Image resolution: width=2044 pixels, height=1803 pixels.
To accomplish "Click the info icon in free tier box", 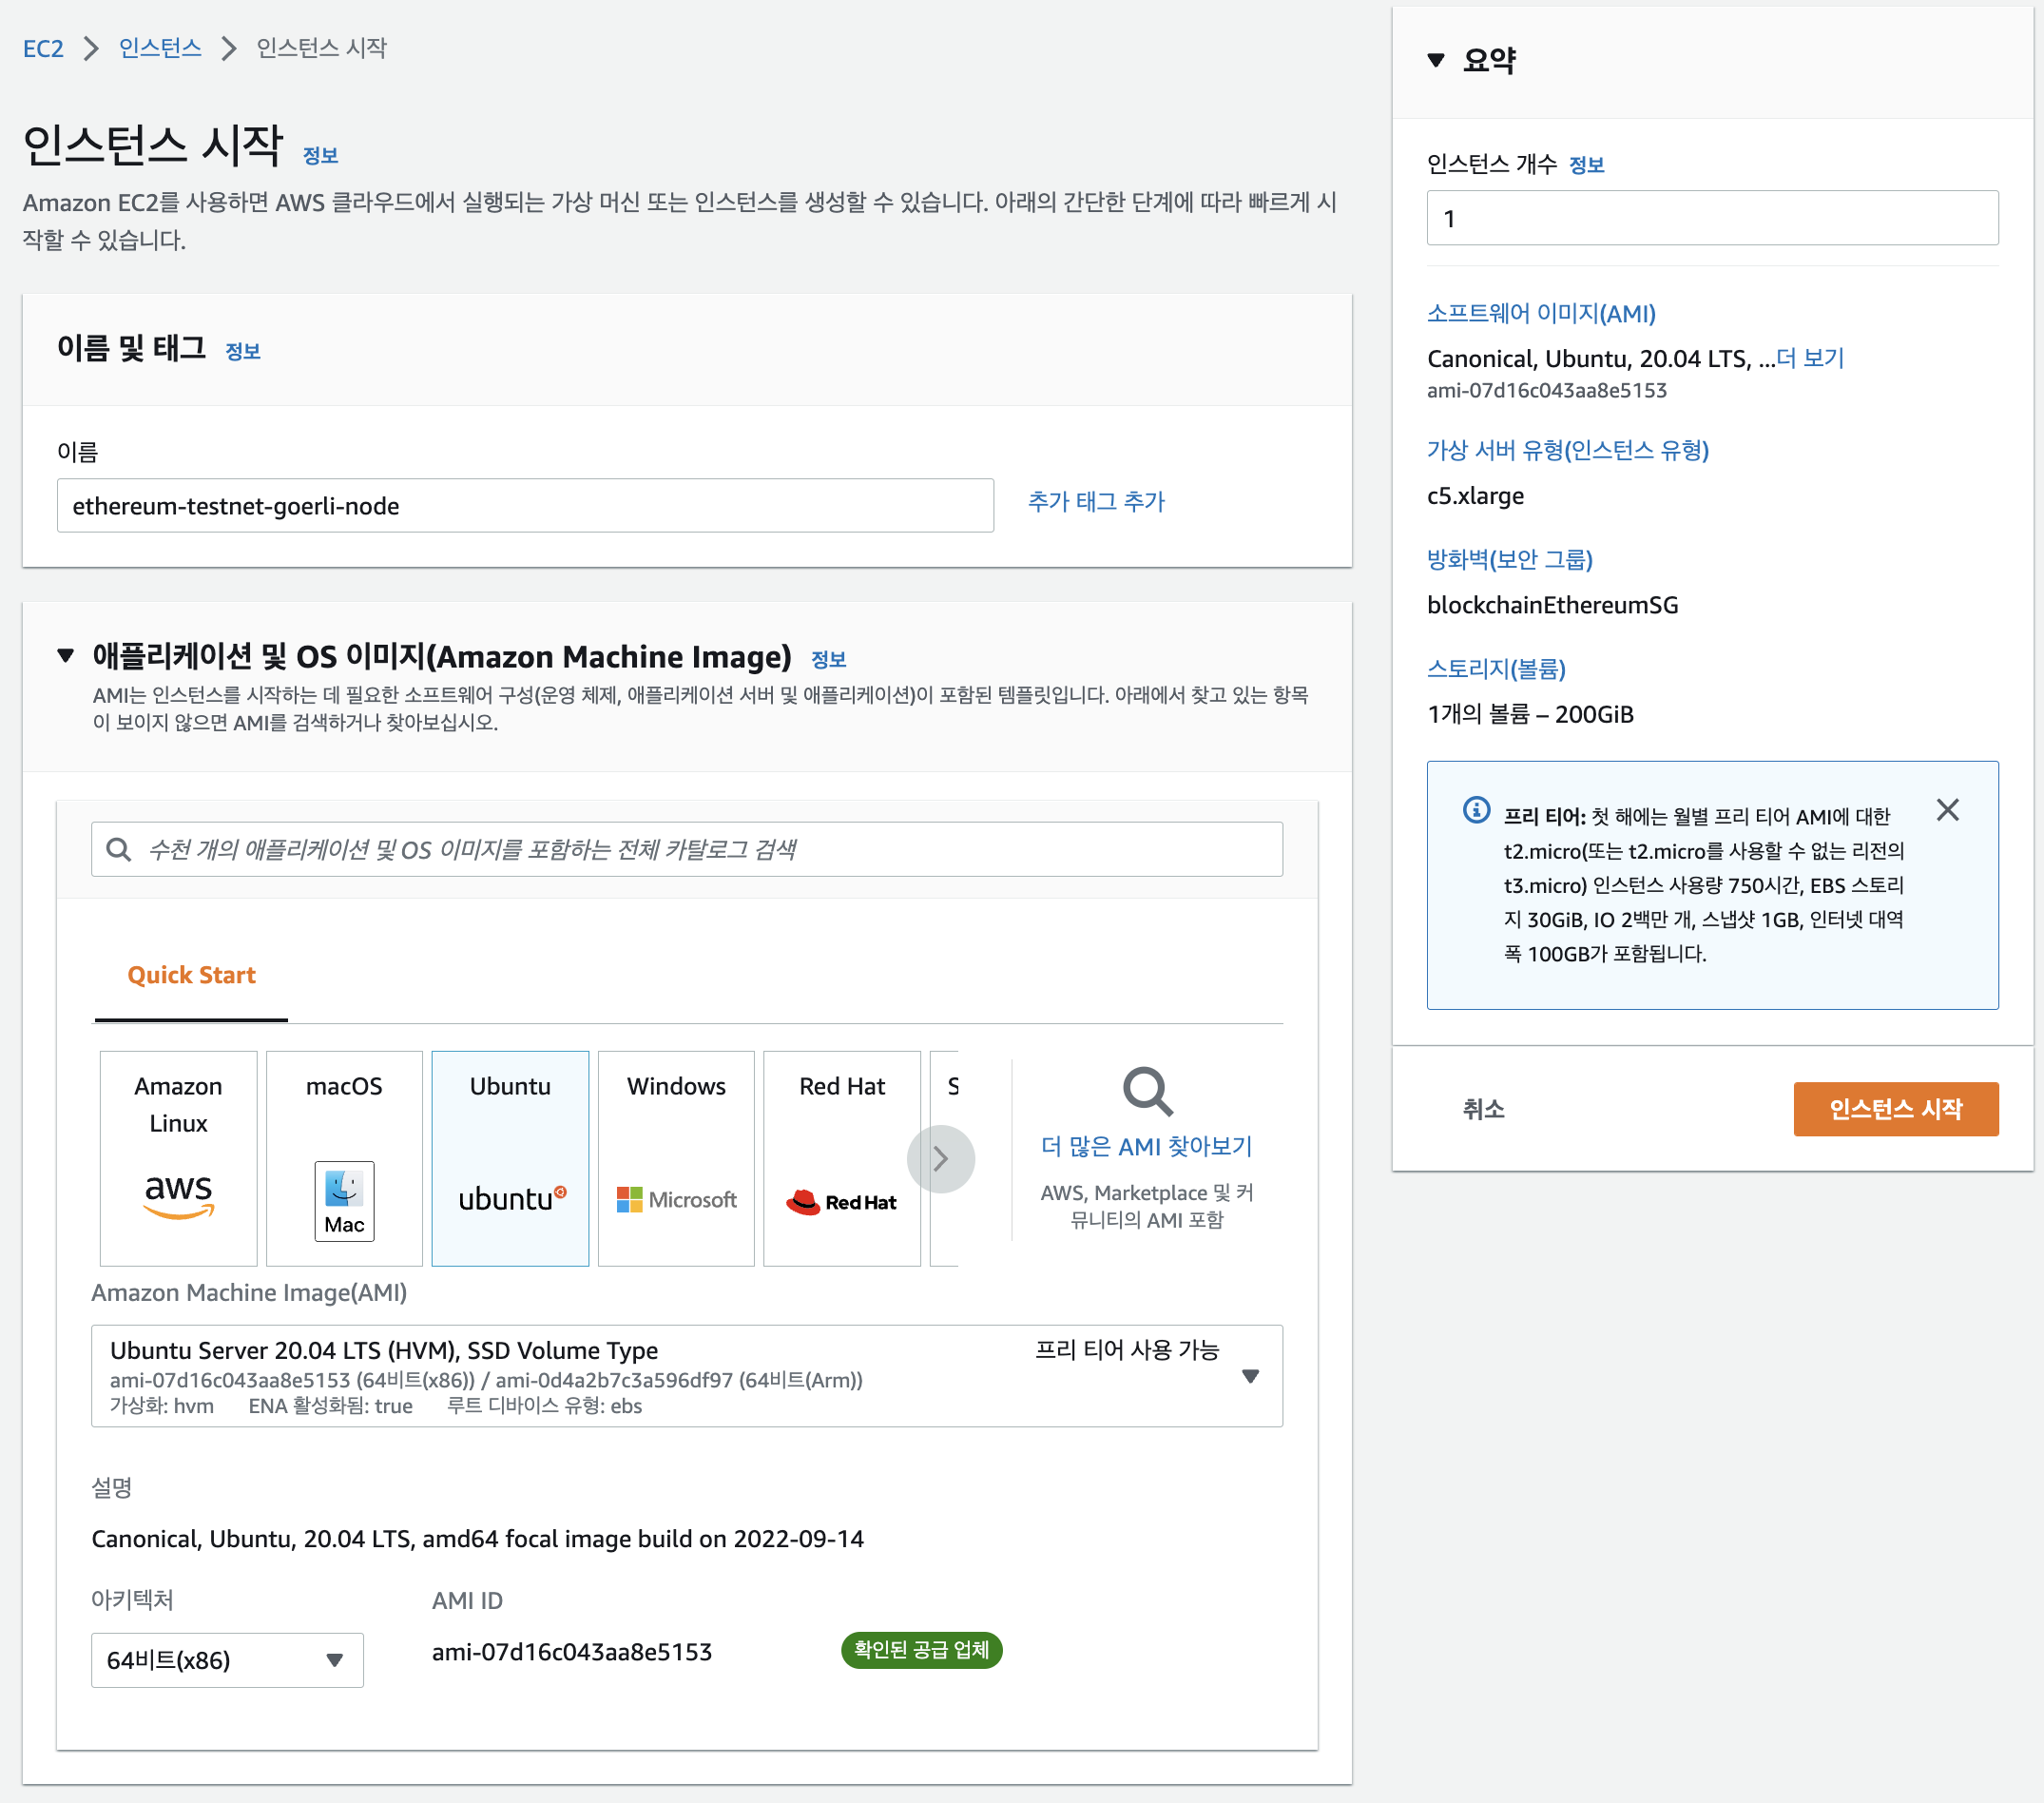I will coord(1476,809).
